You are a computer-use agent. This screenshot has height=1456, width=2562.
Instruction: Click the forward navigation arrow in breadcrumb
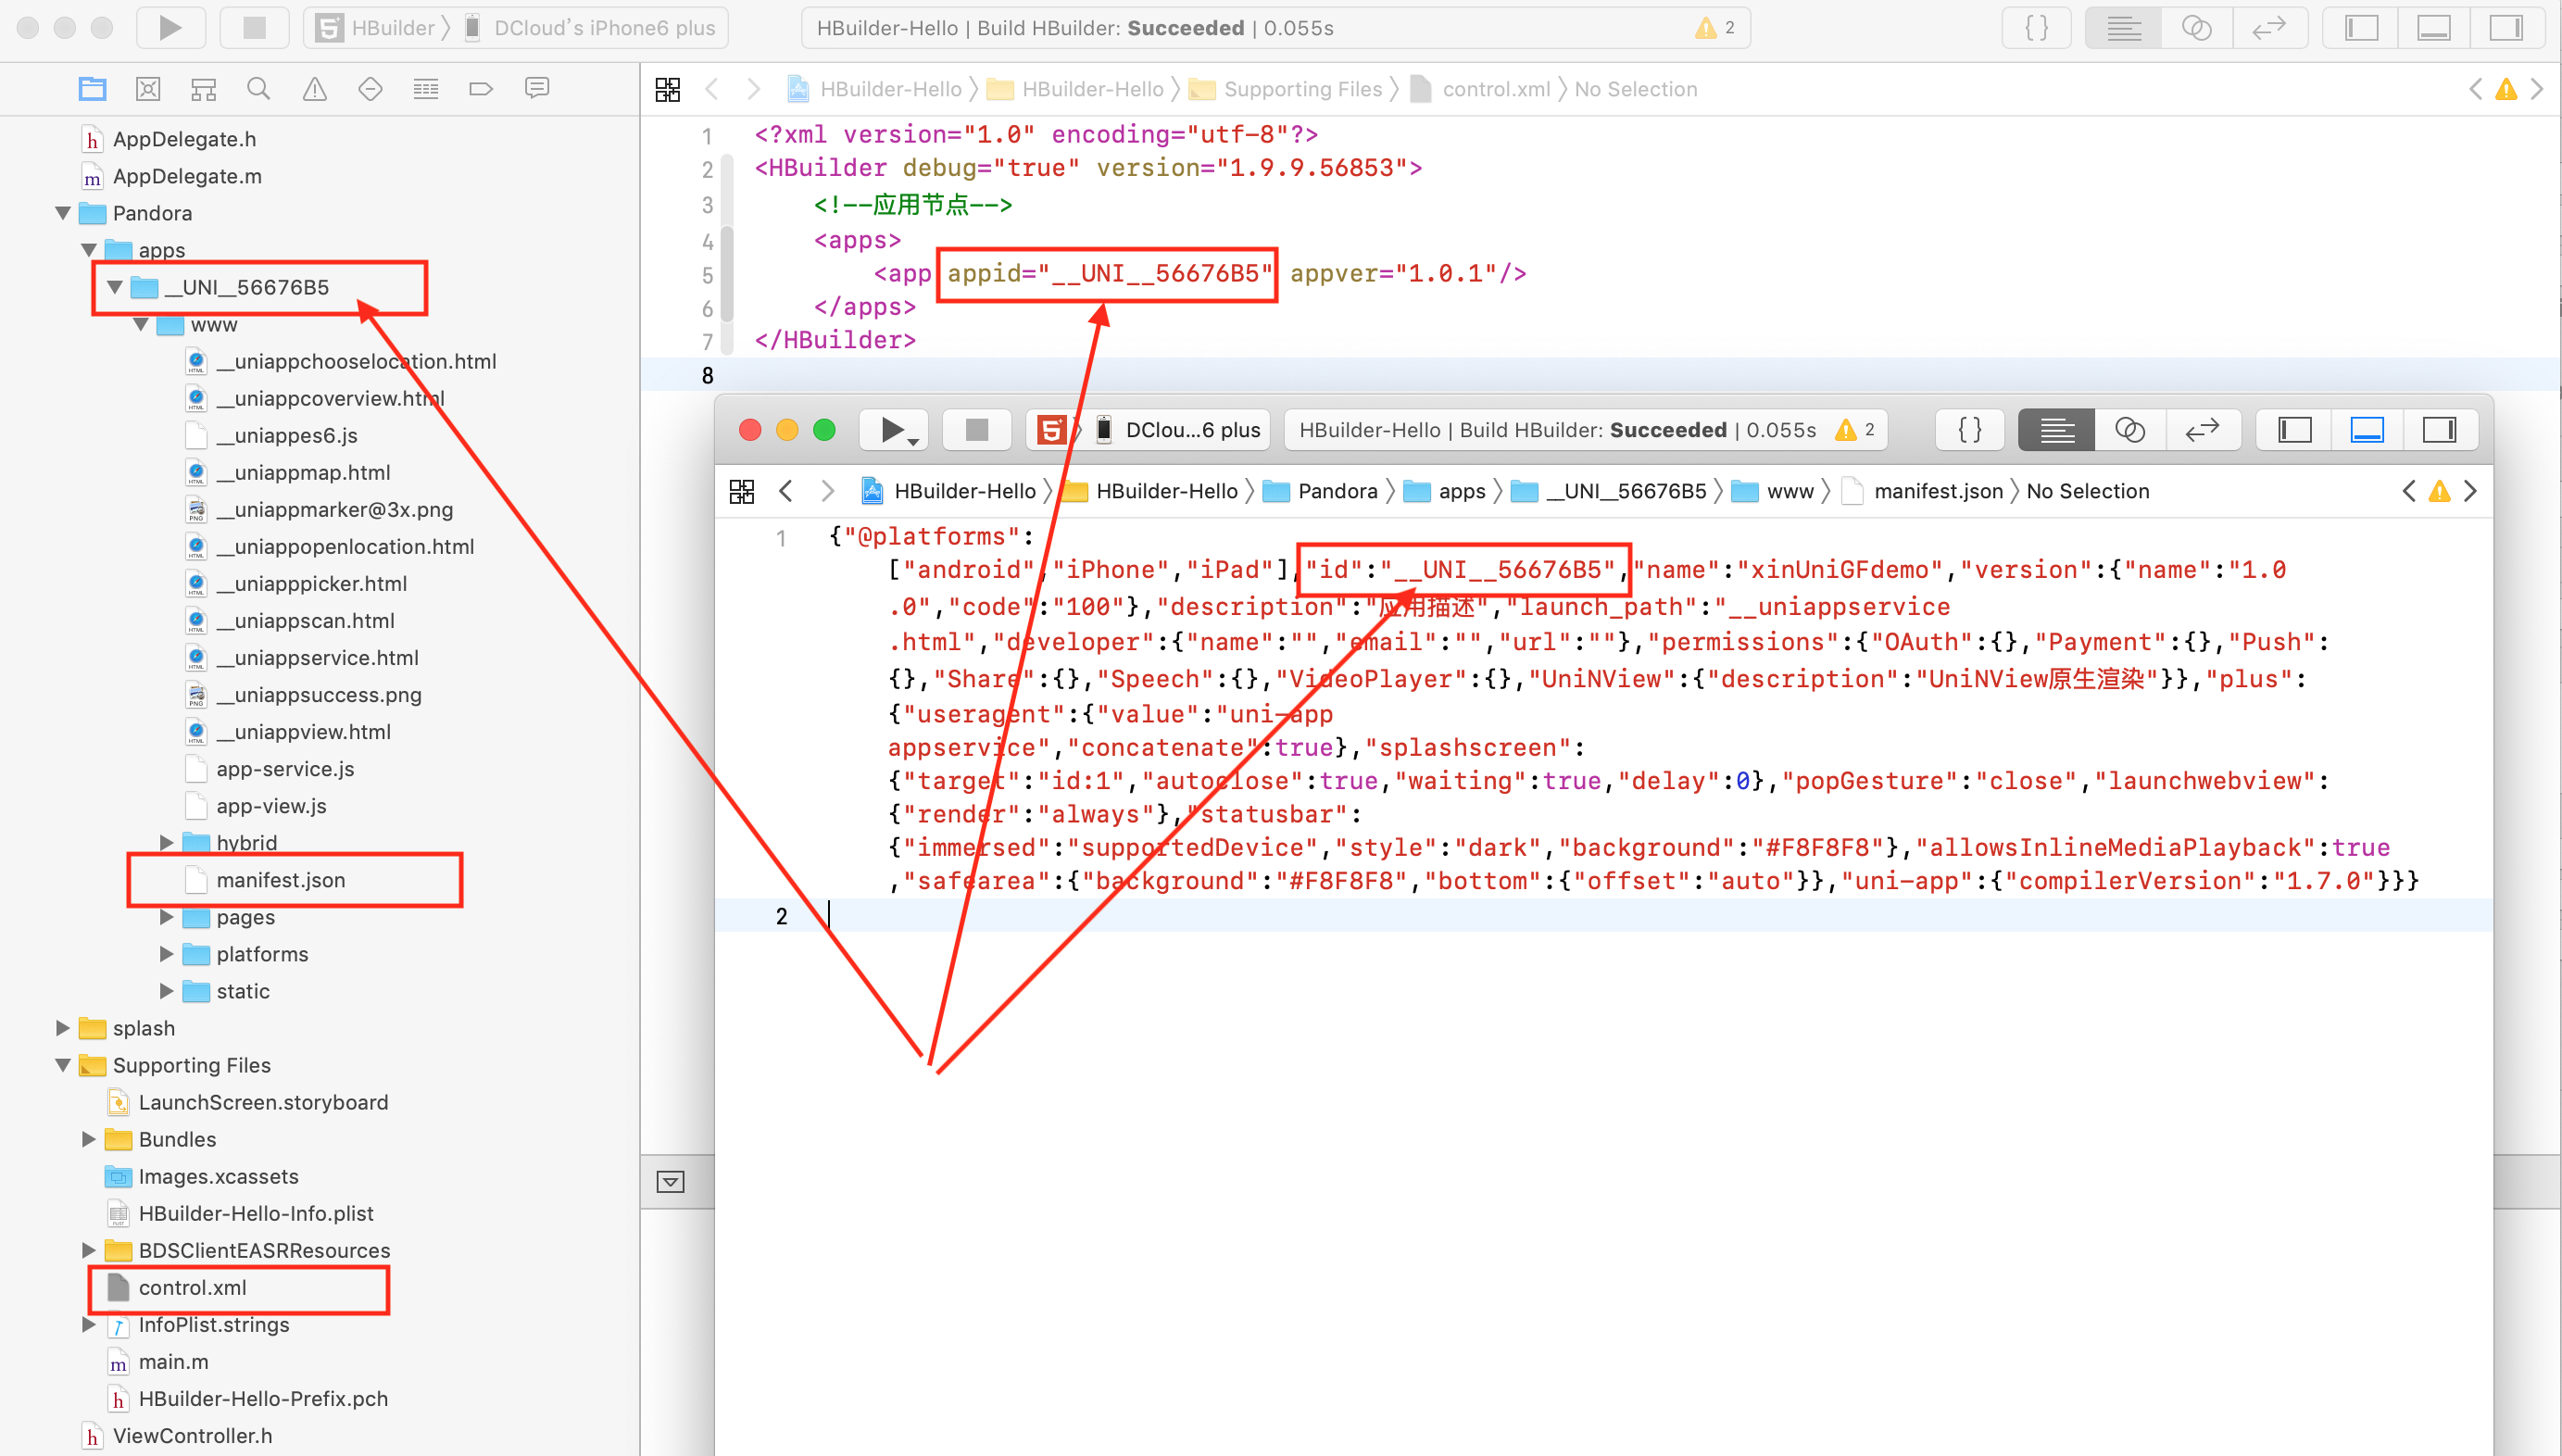pos(753,88)
